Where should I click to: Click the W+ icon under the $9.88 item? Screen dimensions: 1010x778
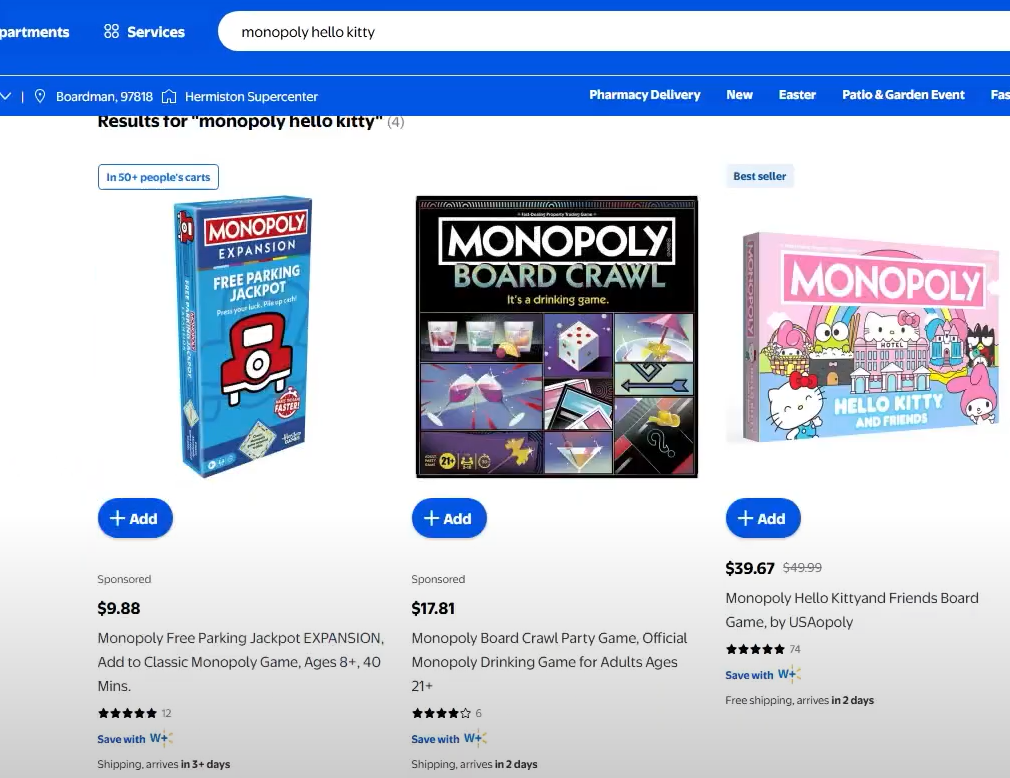[161, 739]
